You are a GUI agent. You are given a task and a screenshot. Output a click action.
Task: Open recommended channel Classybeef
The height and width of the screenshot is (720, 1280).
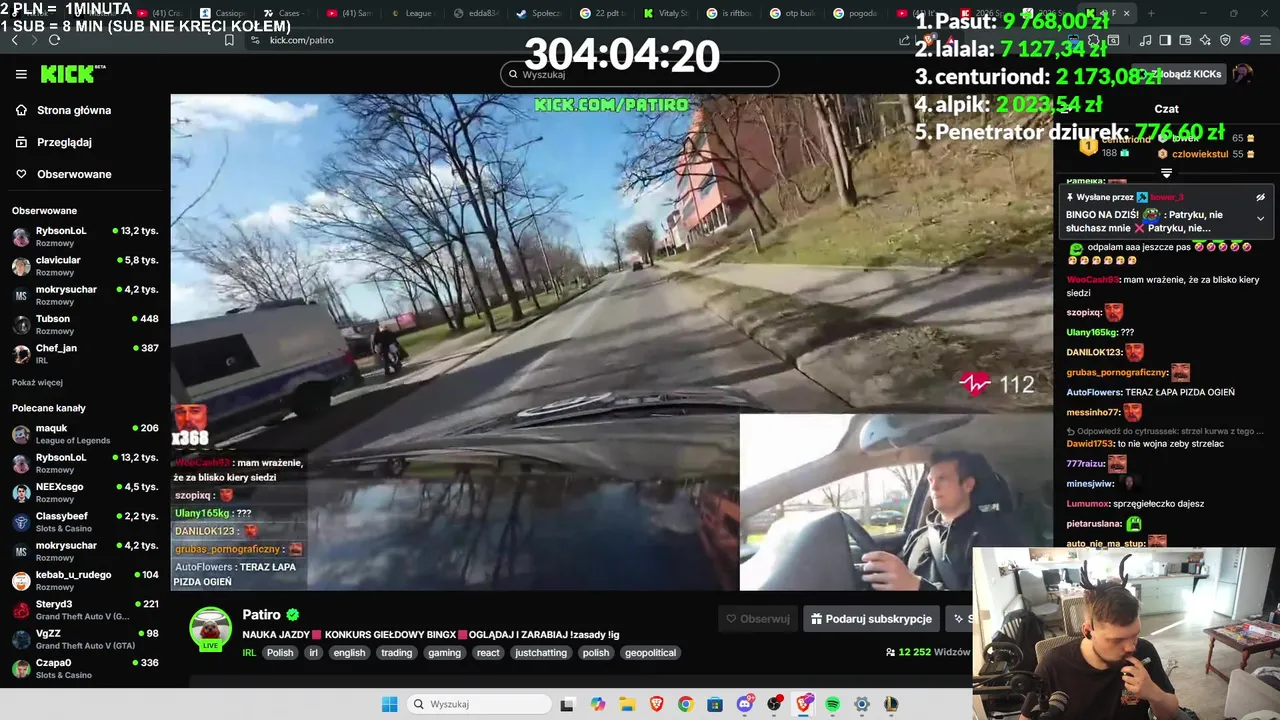coord(85,522)
